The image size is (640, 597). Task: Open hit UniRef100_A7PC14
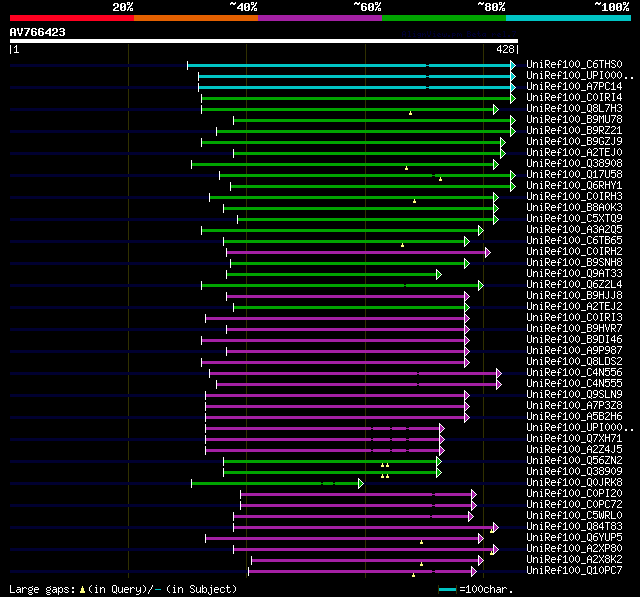click(574, 87)
